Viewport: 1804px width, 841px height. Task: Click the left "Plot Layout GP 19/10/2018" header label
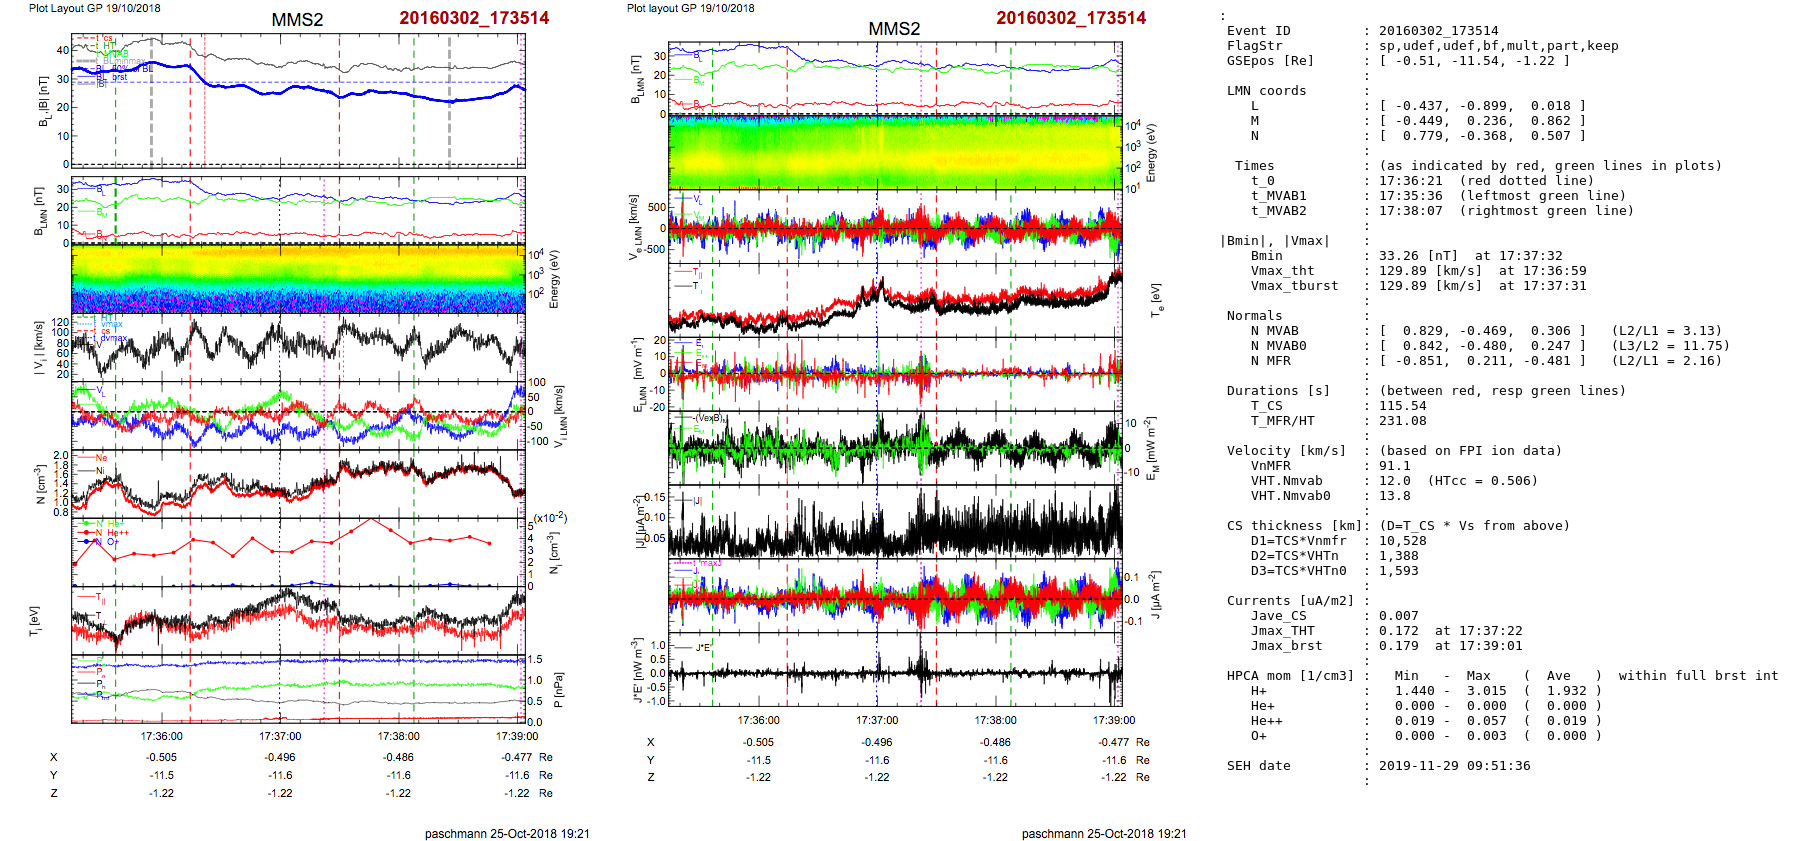point(94,8)
